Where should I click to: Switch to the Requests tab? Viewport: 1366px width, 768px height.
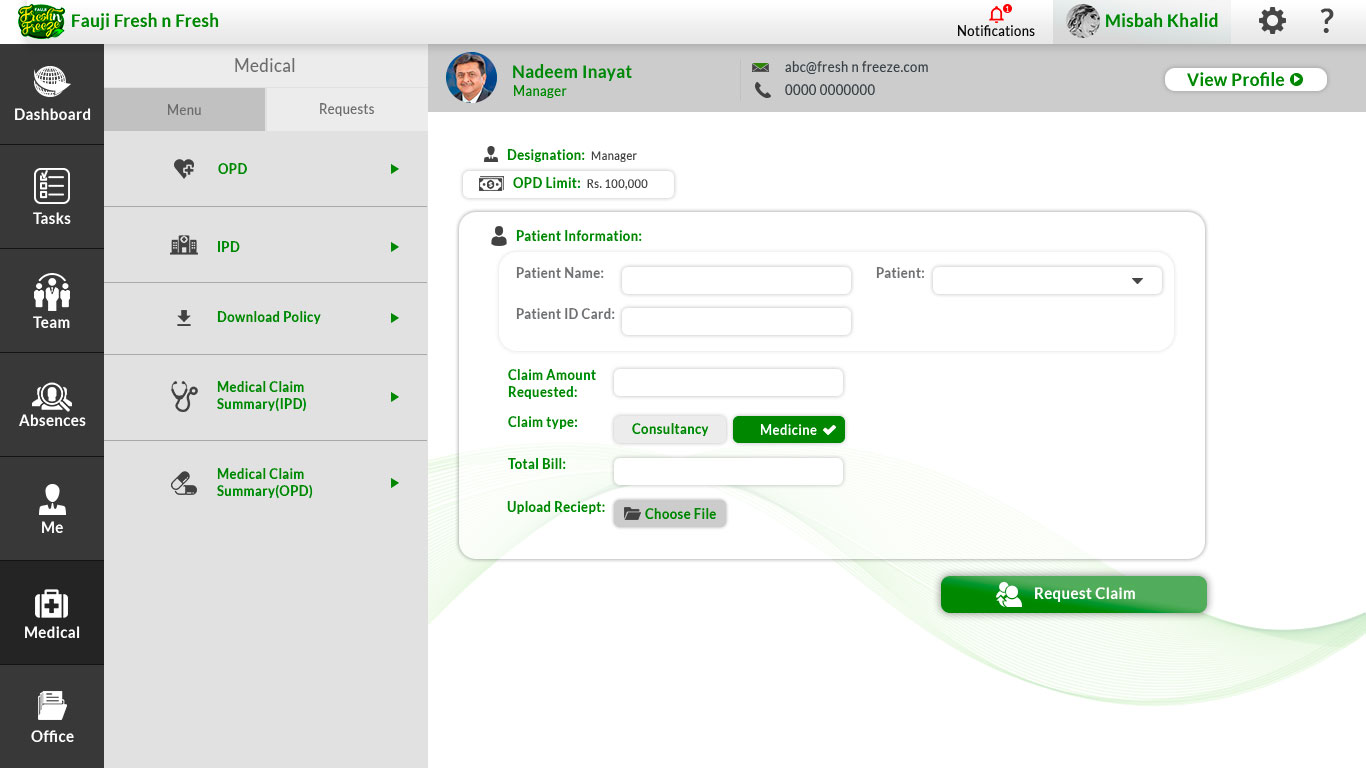(x=346, y=109)
